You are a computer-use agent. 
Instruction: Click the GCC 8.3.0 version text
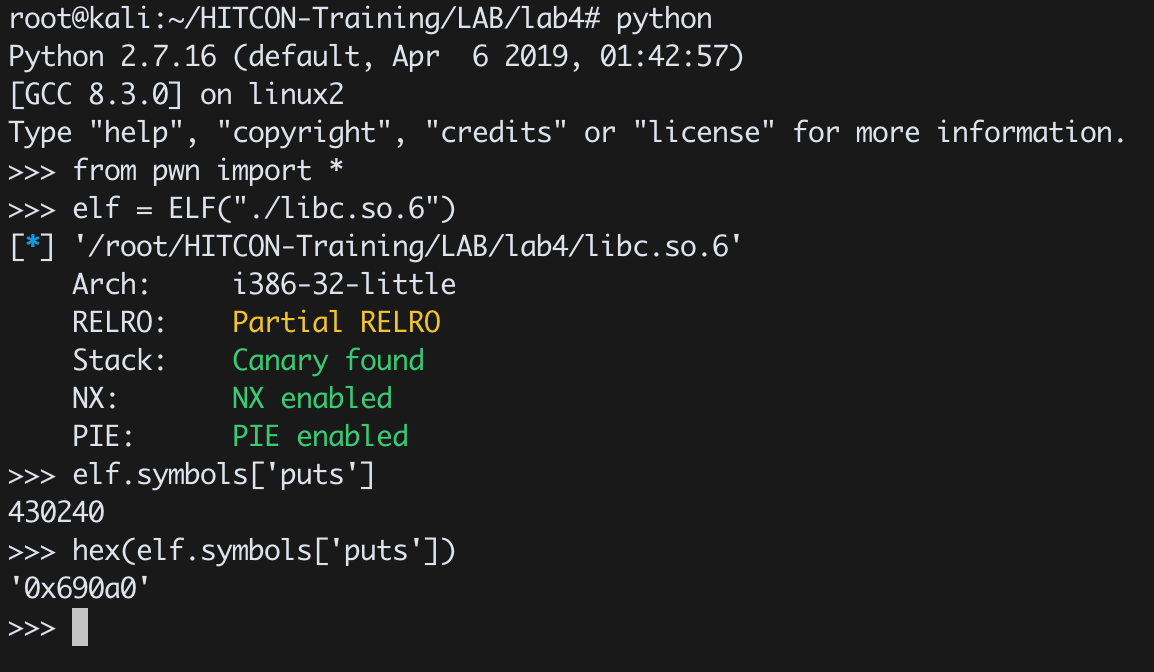(x=96, y=95)
